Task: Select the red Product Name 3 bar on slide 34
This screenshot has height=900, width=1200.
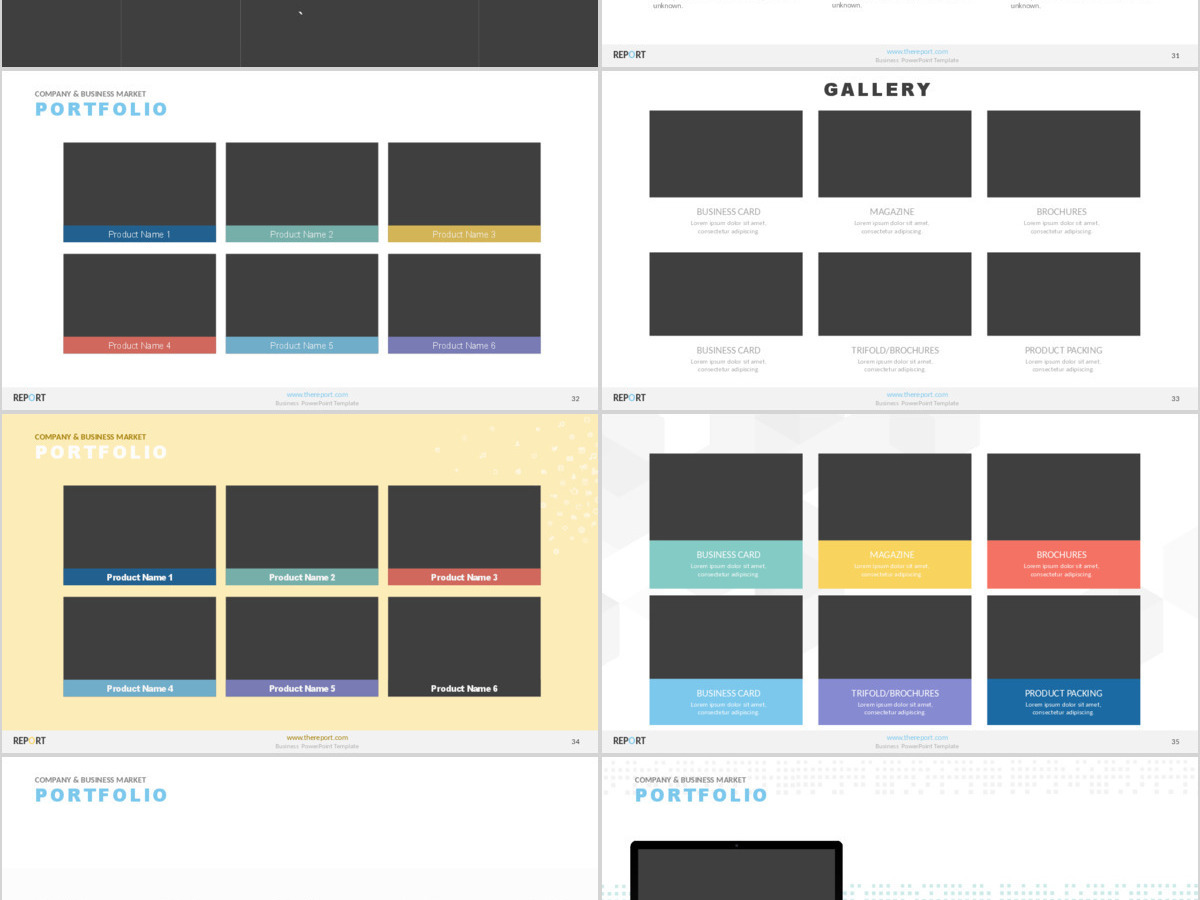Action: click(464, 577)
